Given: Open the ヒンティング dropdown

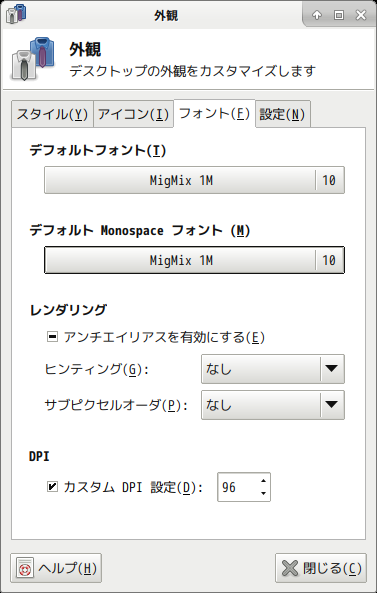Looking at the screenshot, I should point(273,369).
